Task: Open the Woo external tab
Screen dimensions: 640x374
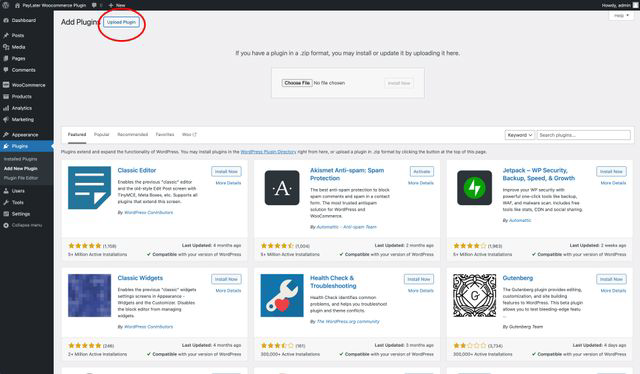Action: pos(189,134)
